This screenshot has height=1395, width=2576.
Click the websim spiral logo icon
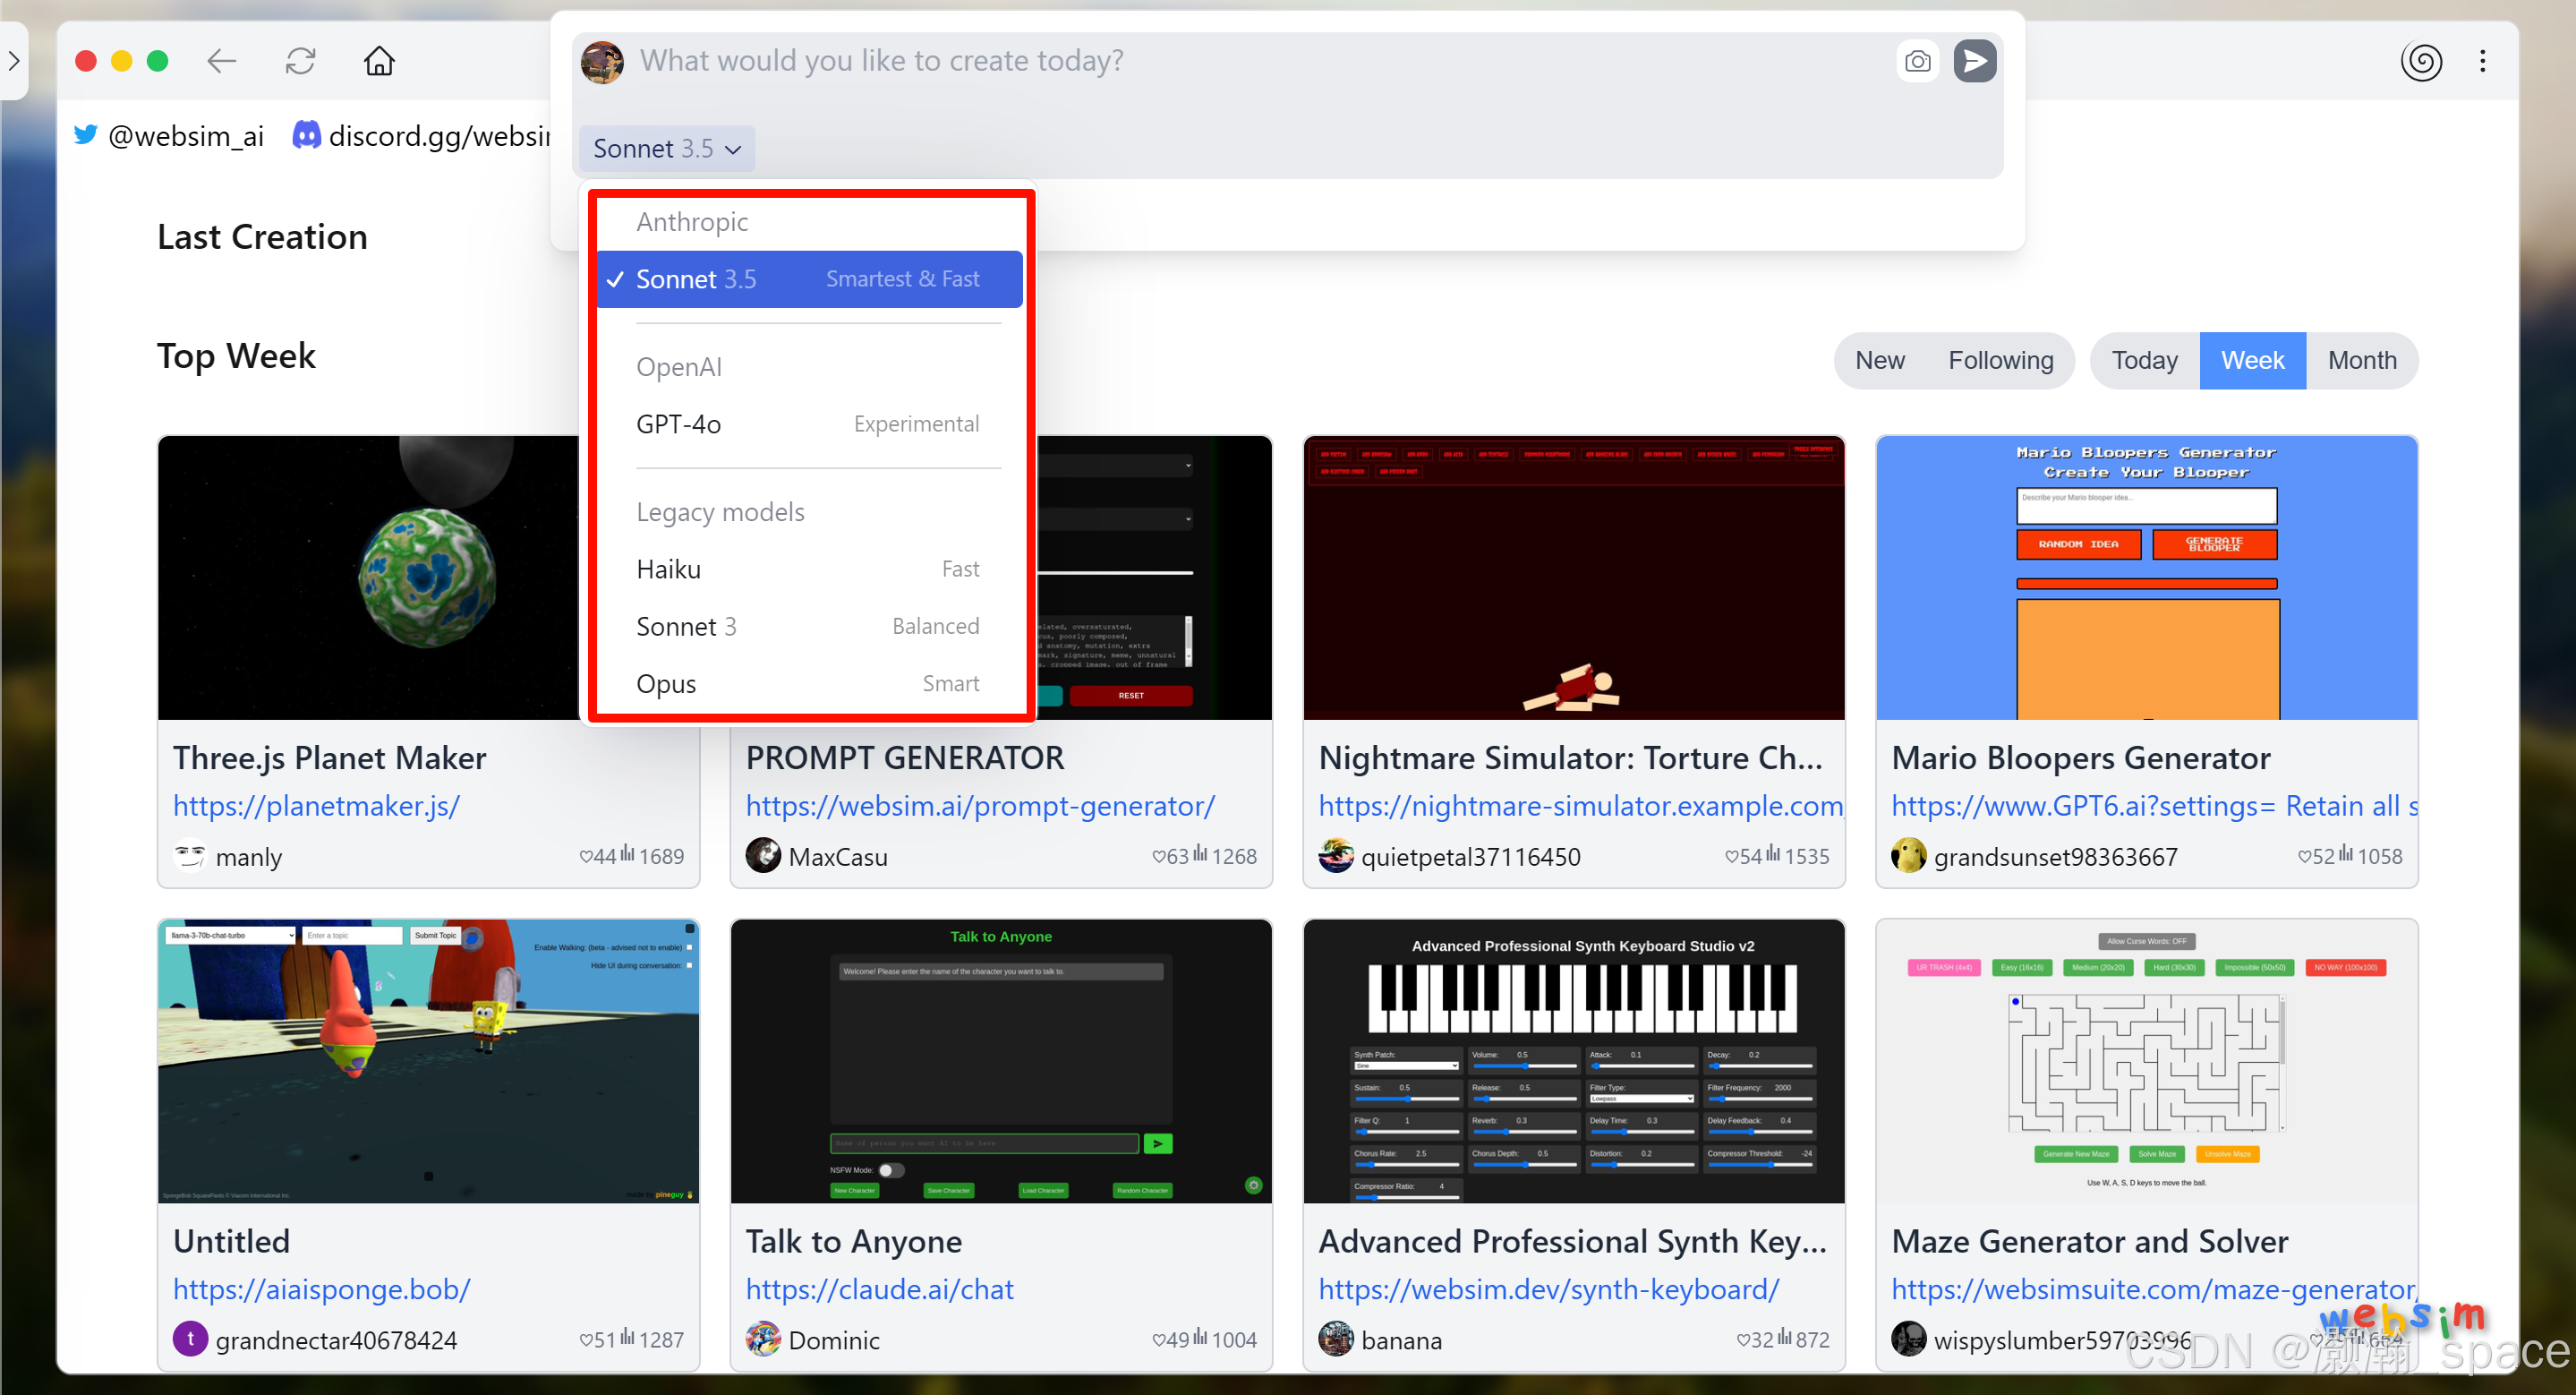pyautogui.click(x=2421, y=61)
